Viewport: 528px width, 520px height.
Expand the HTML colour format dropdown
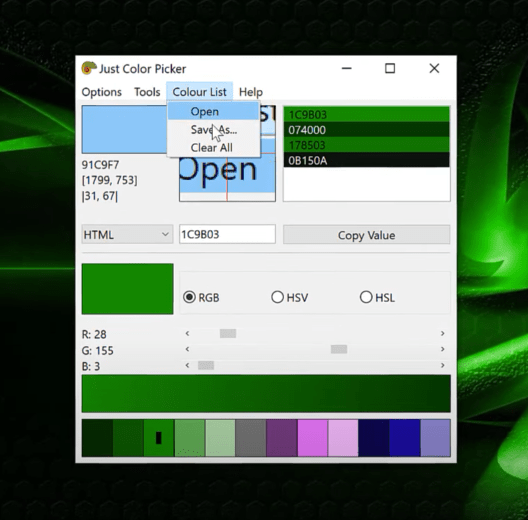coord(127,234)
